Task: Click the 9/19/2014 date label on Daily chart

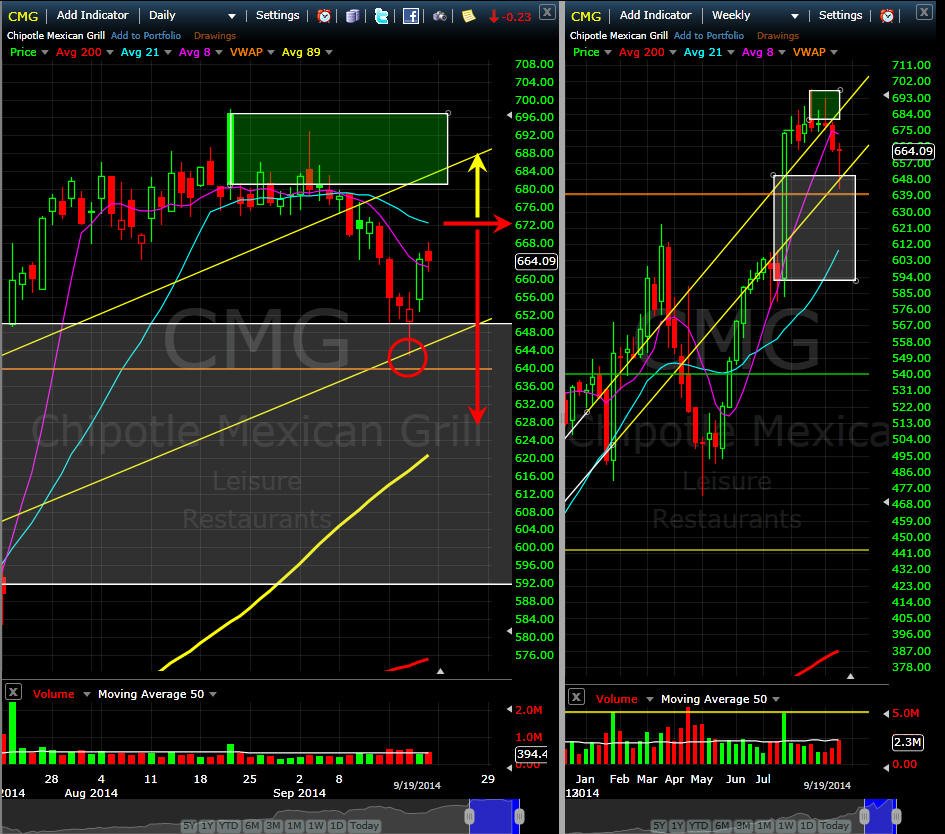Action: pyautogui.click(x=417, y=785)
